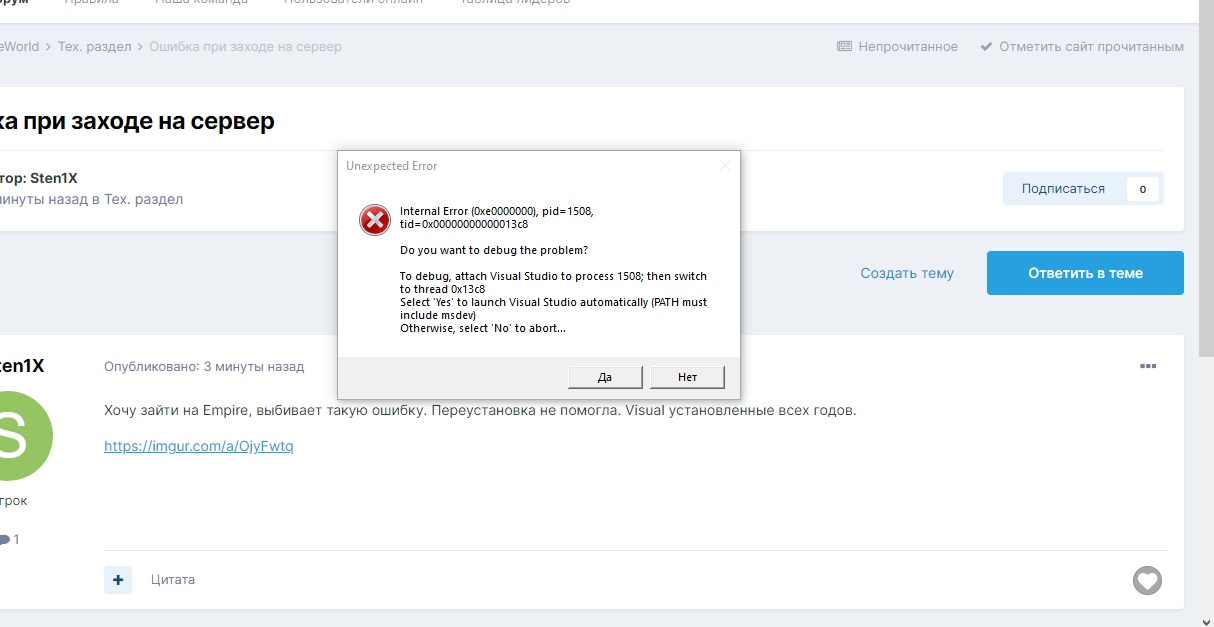Screen dimensions: 1214x627
Task: Toggle the plus multiquote button
Action: point(118,579)
